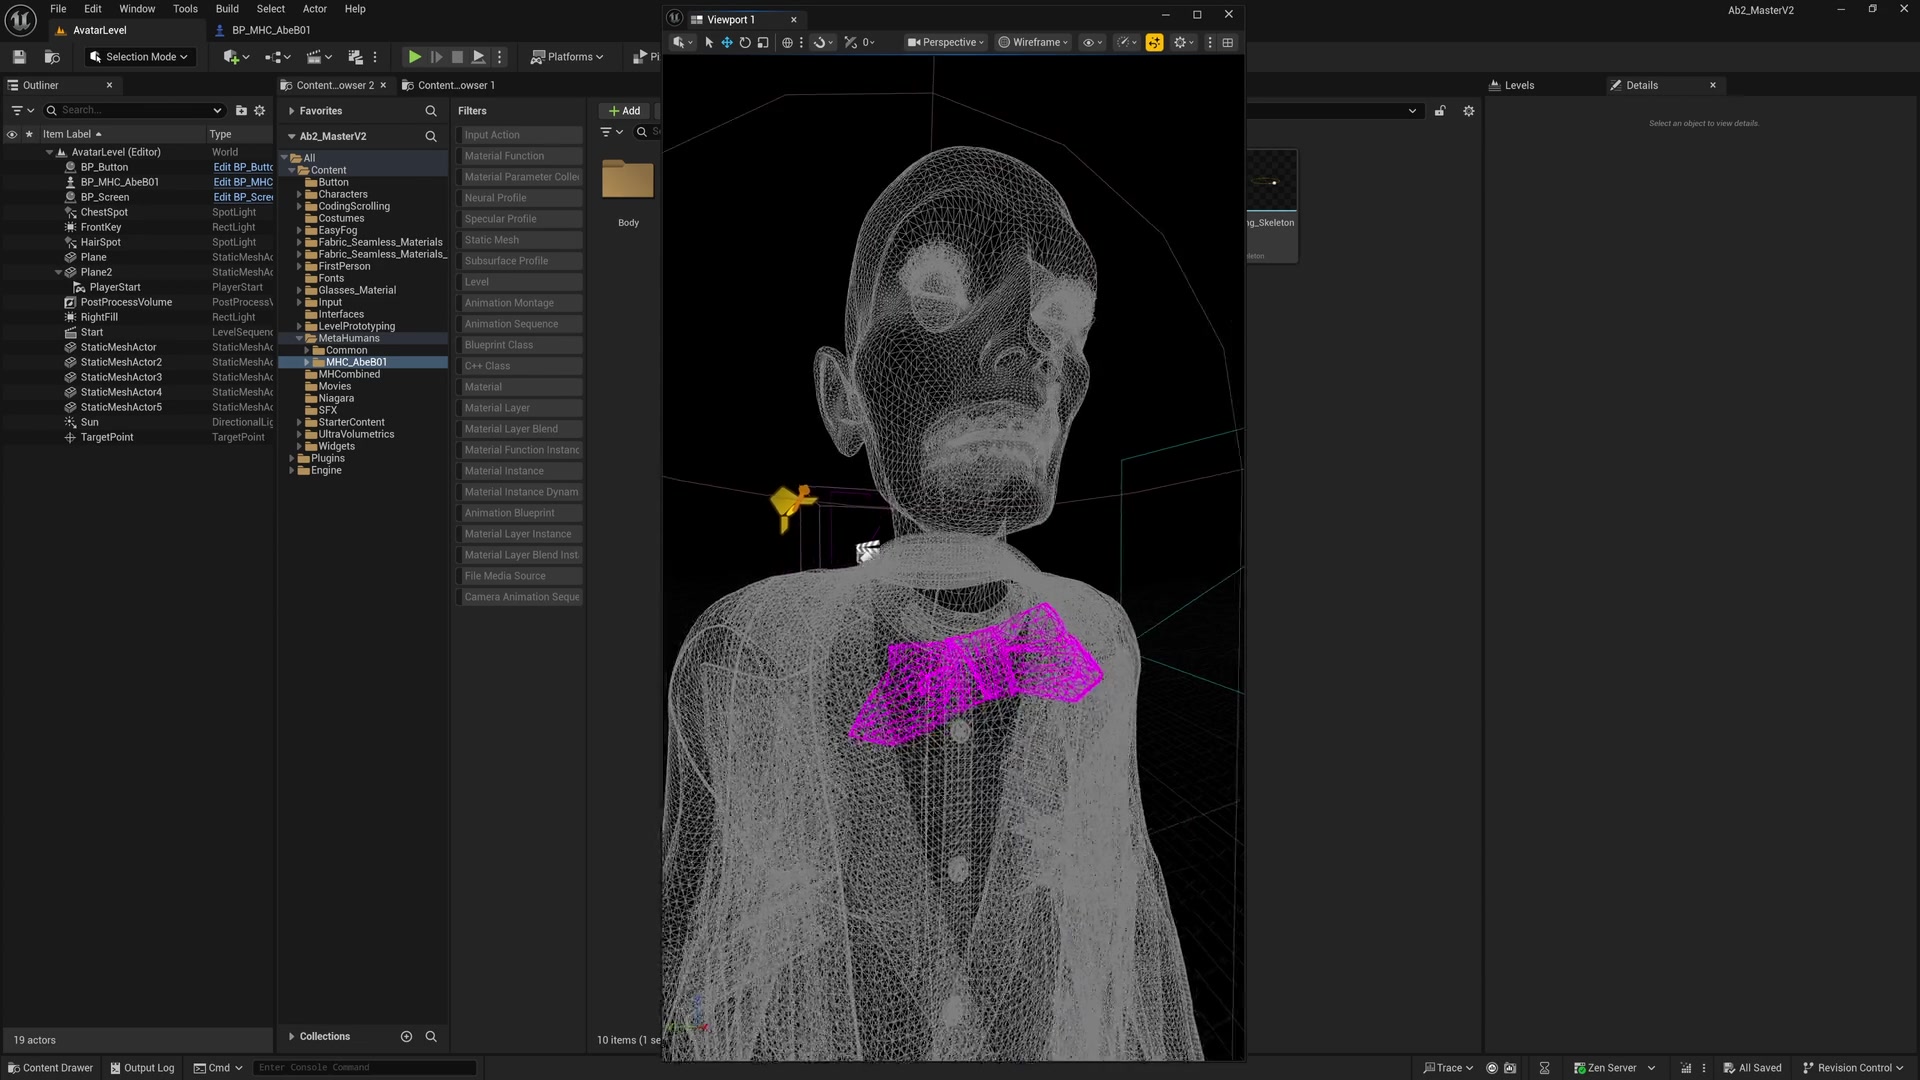Open the Platforms dropdown

567,57
